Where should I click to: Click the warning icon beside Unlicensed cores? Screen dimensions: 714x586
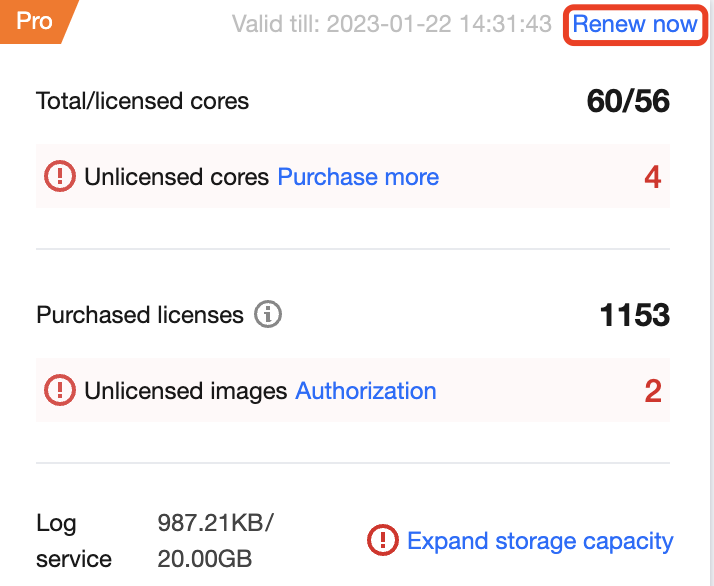(60, 177)
